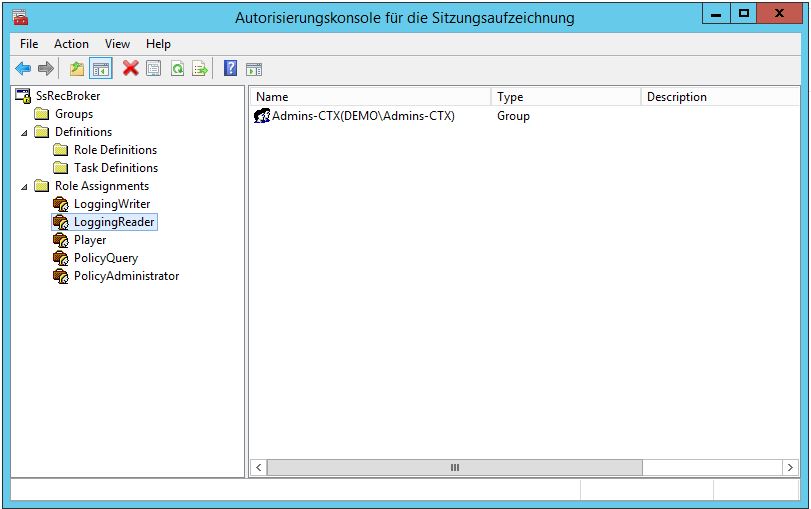Image resolution: width=811 pixels, height=509 pixels.
Task: Click the app icon in title bar
Action: [20, 18]
